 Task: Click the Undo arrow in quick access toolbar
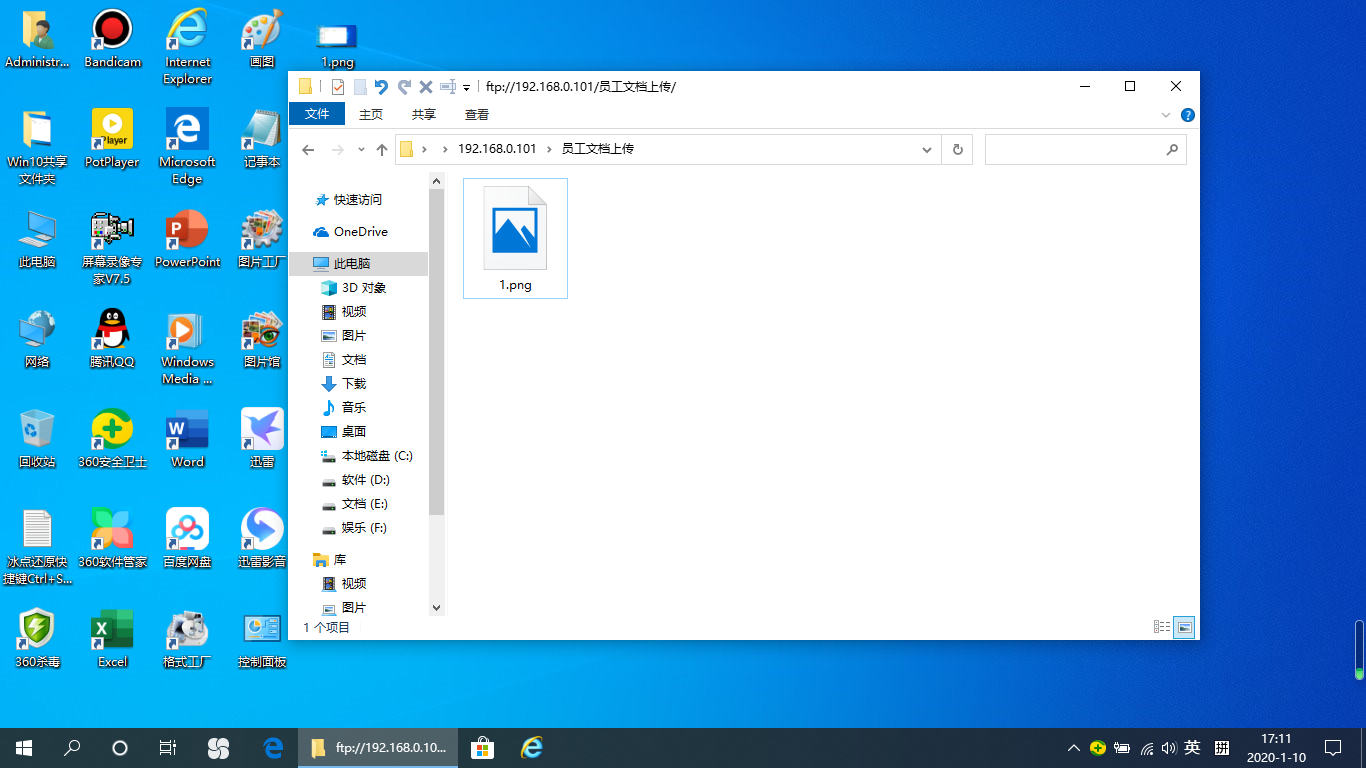pos(381,87)
